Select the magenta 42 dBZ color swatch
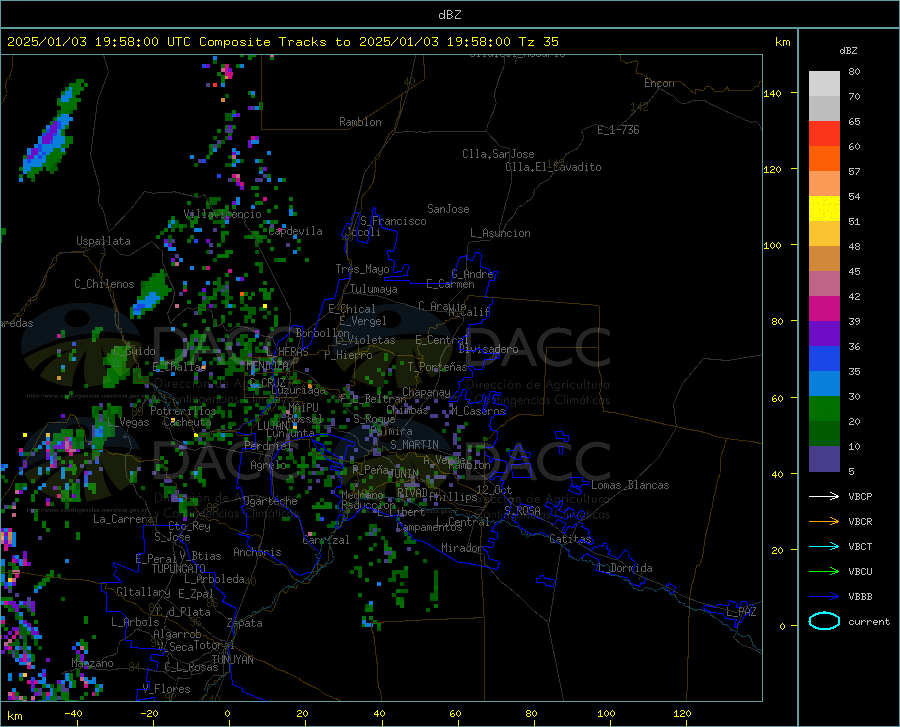Viewport: 900px width, 727px height. (824, 309)
